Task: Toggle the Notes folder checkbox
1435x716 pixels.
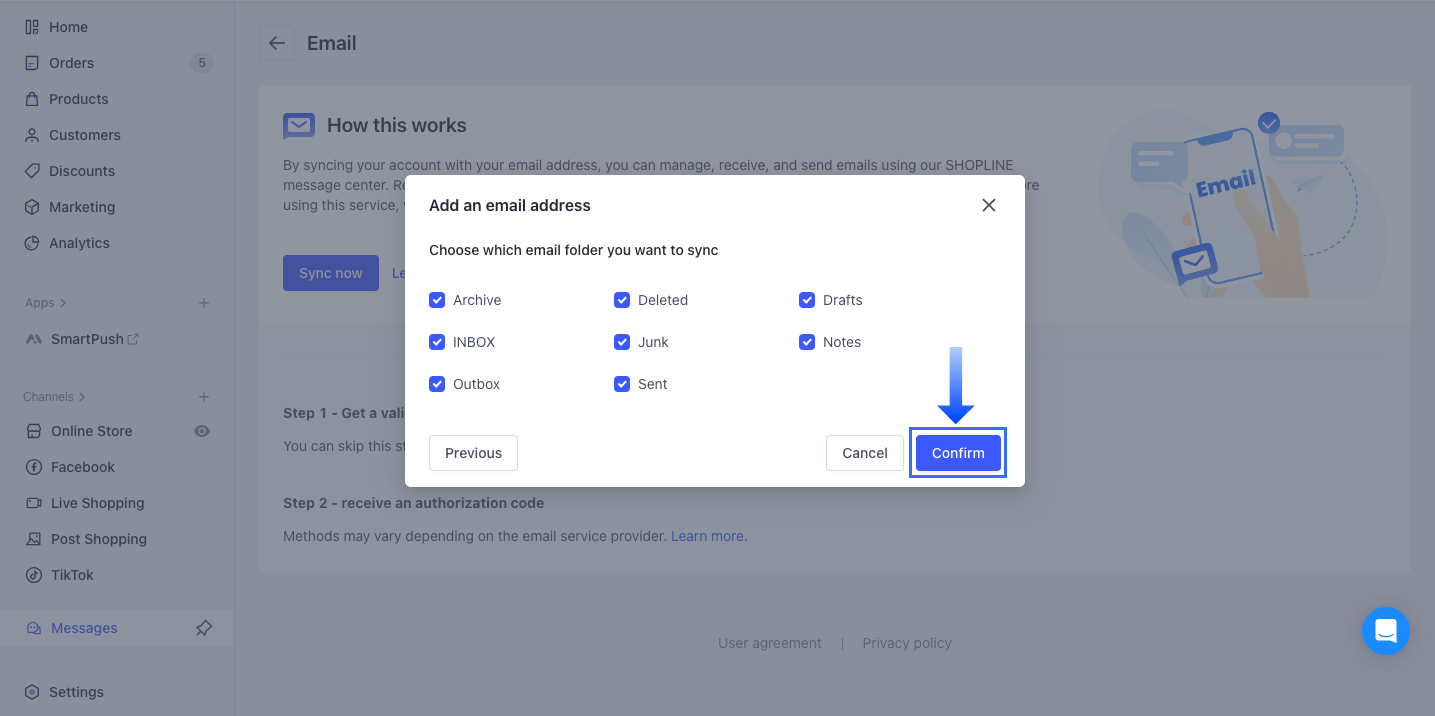Action: (x=807, y=342)
